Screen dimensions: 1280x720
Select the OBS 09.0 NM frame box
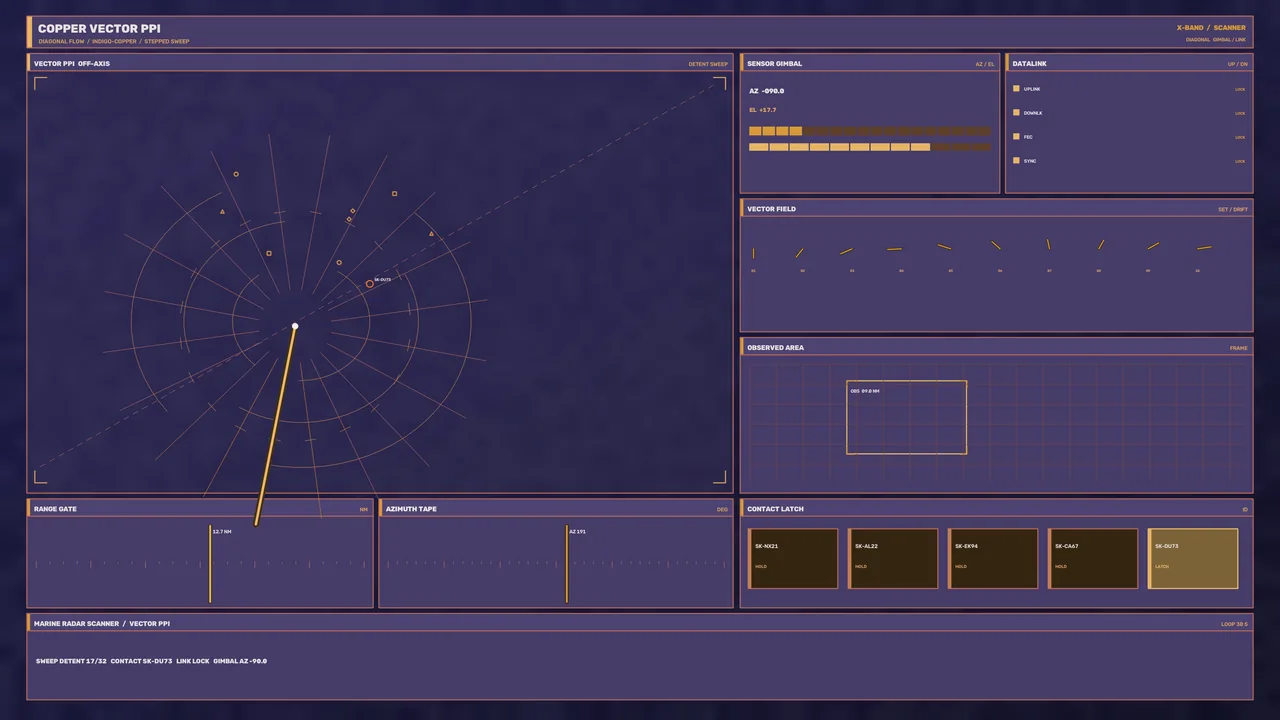coord(907,417)
